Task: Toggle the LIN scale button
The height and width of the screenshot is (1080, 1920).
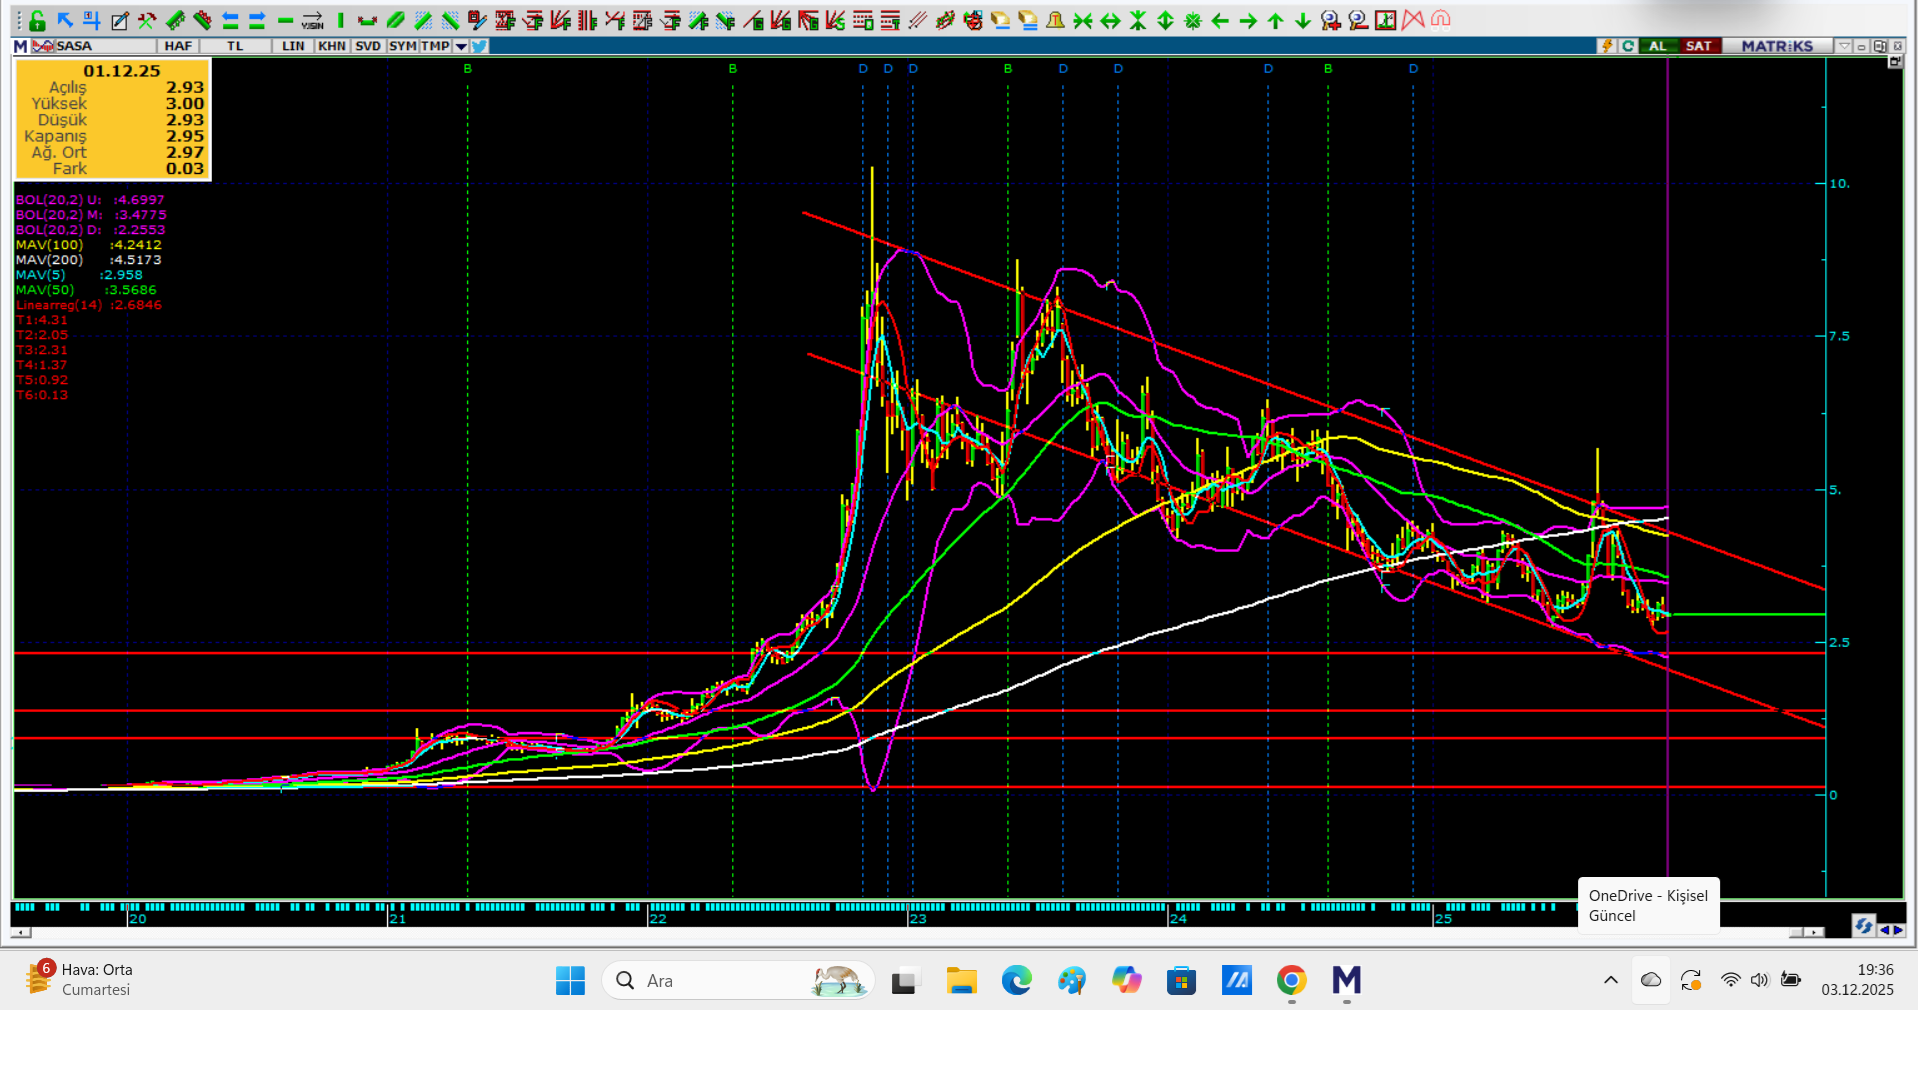Action: 293,46
